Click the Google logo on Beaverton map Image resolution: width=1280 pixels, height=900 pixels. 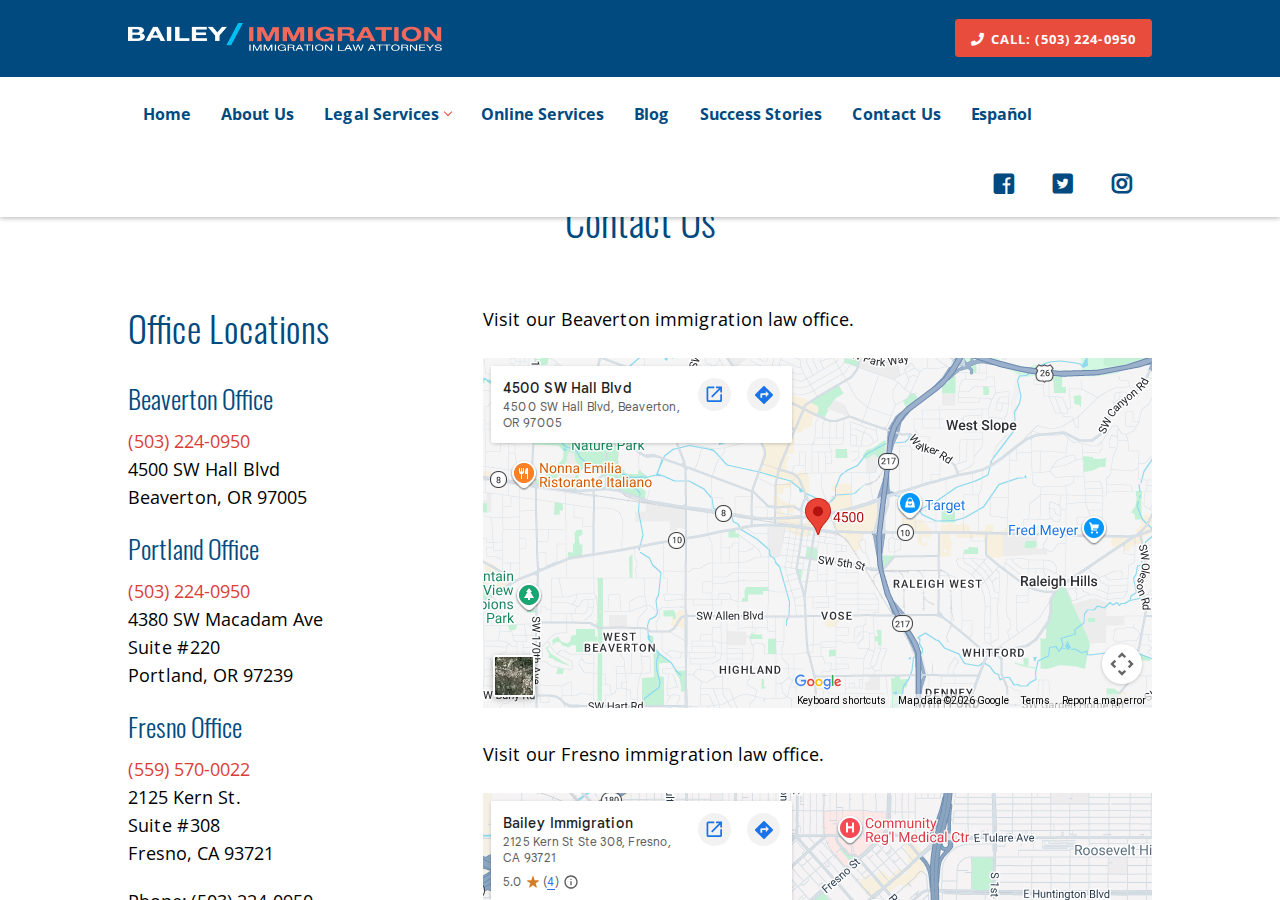click(818, 682)
